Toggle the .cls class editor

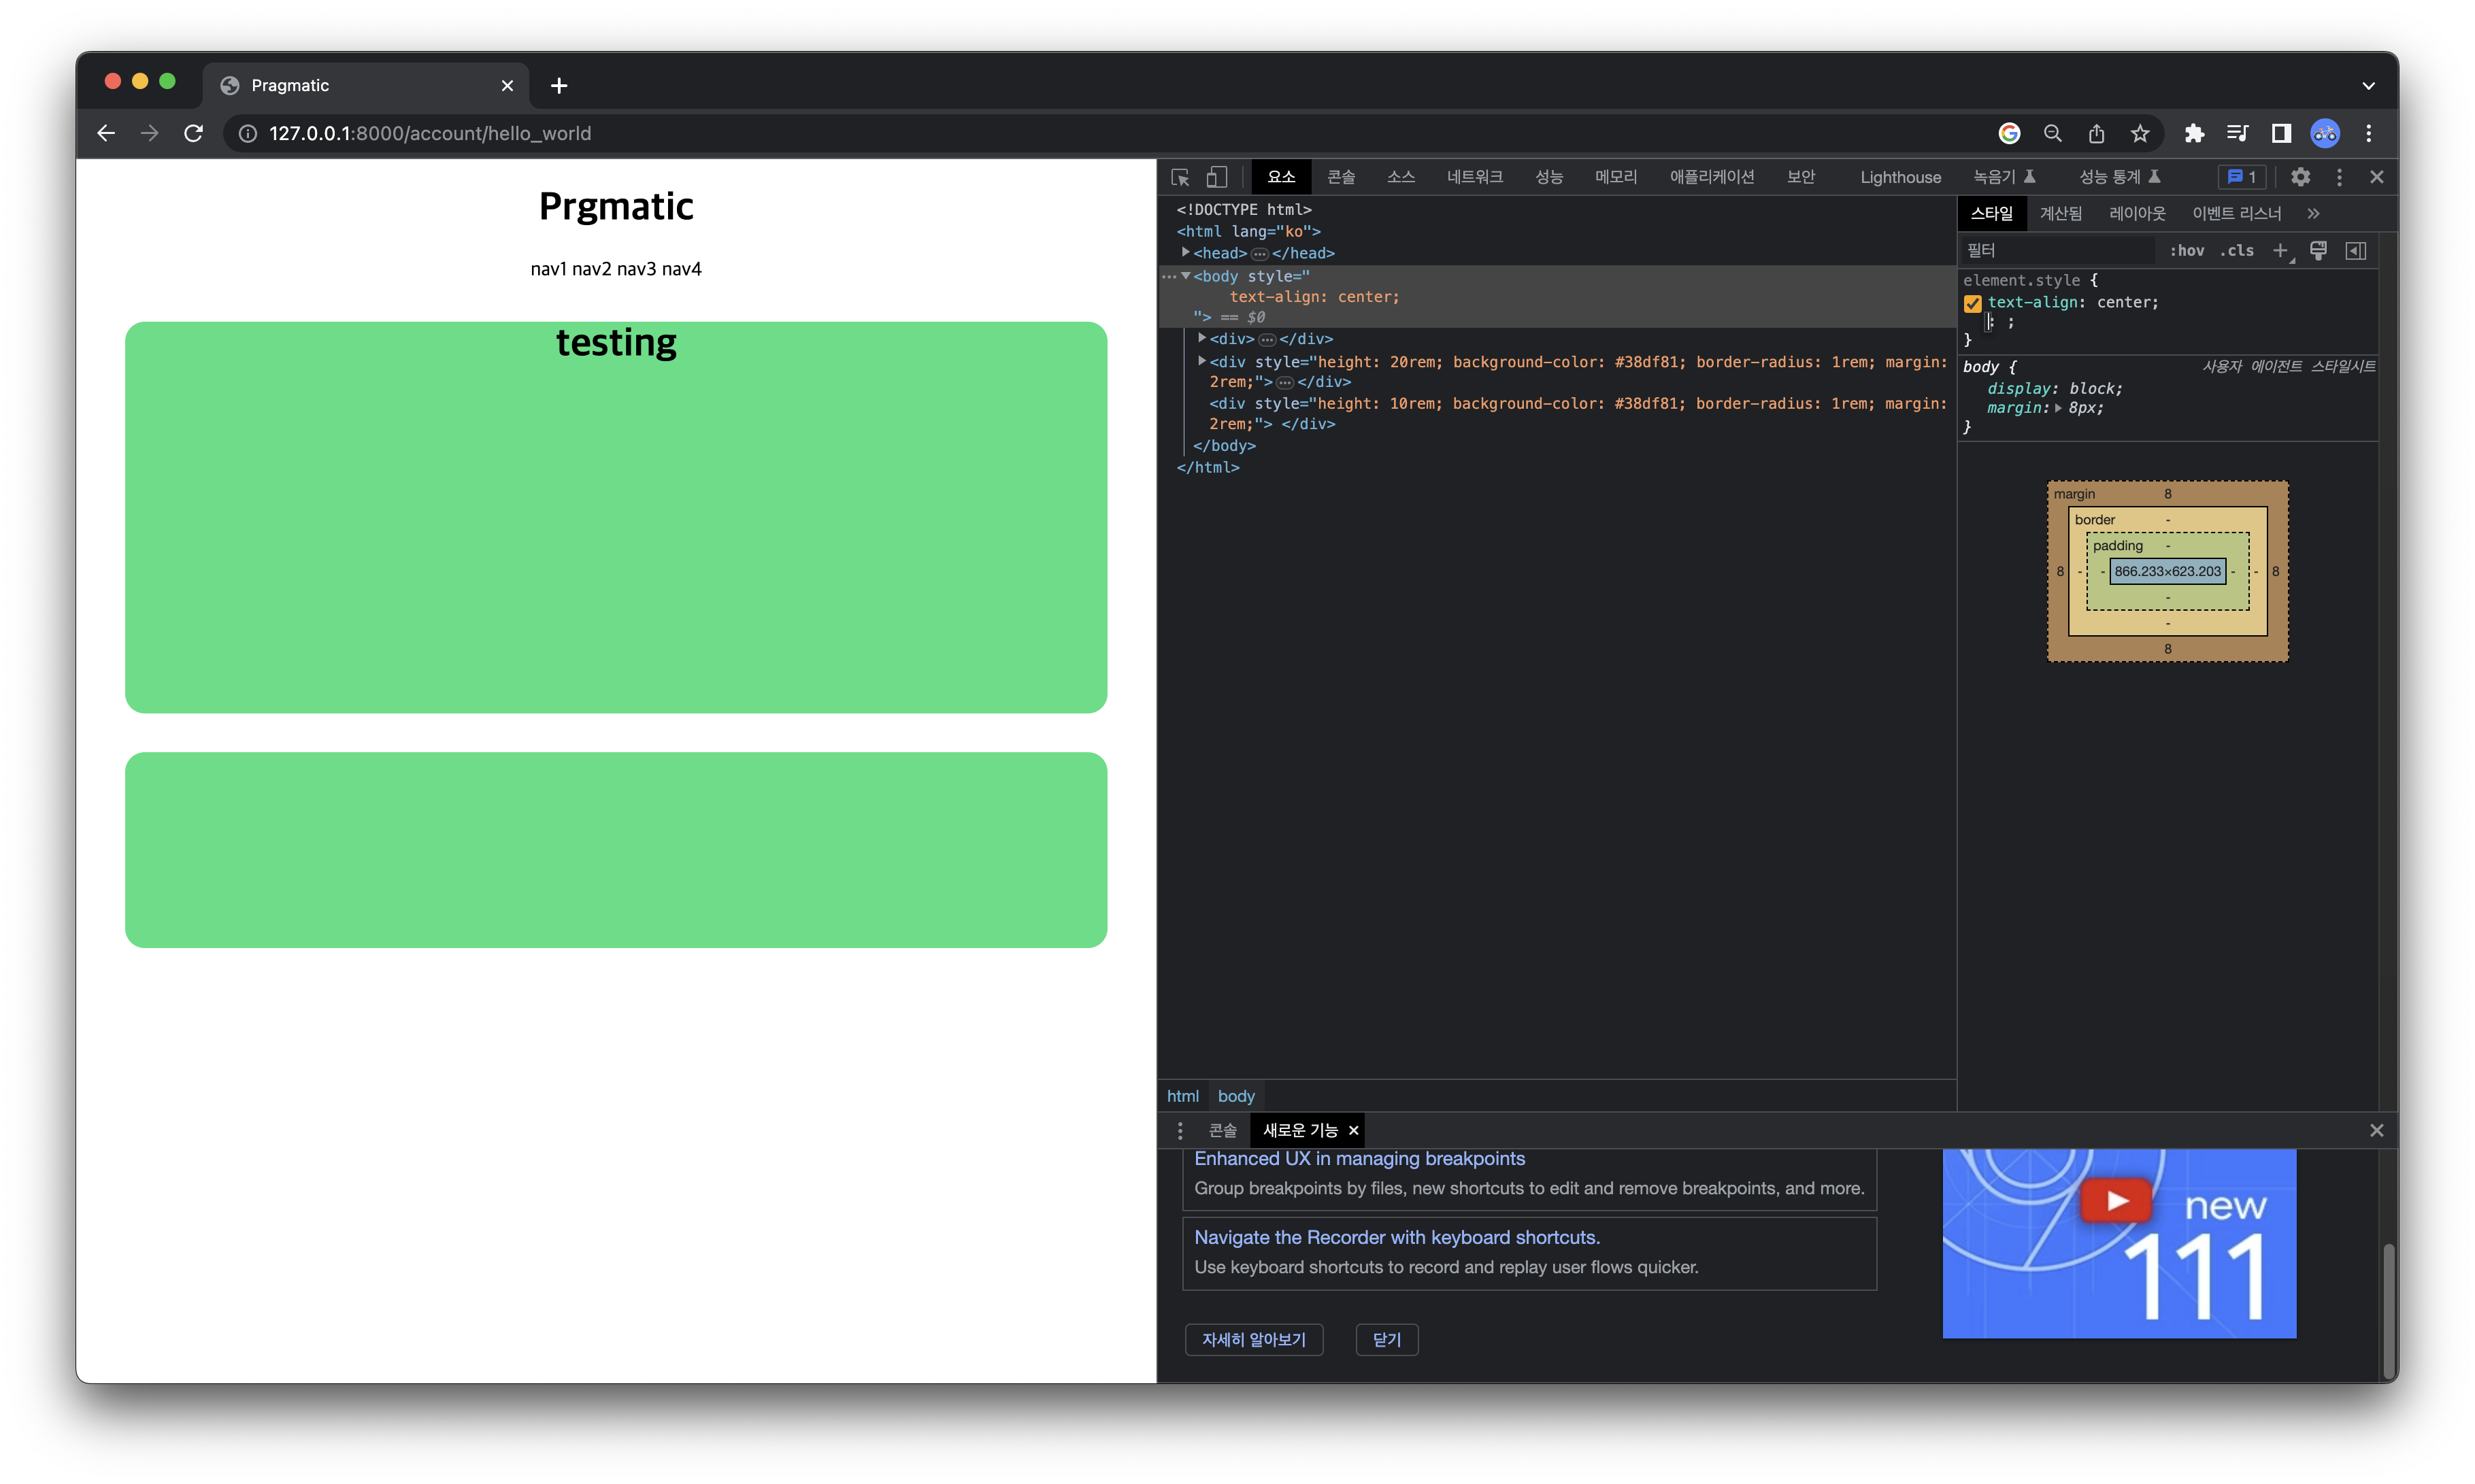(x=2236, y=251)
